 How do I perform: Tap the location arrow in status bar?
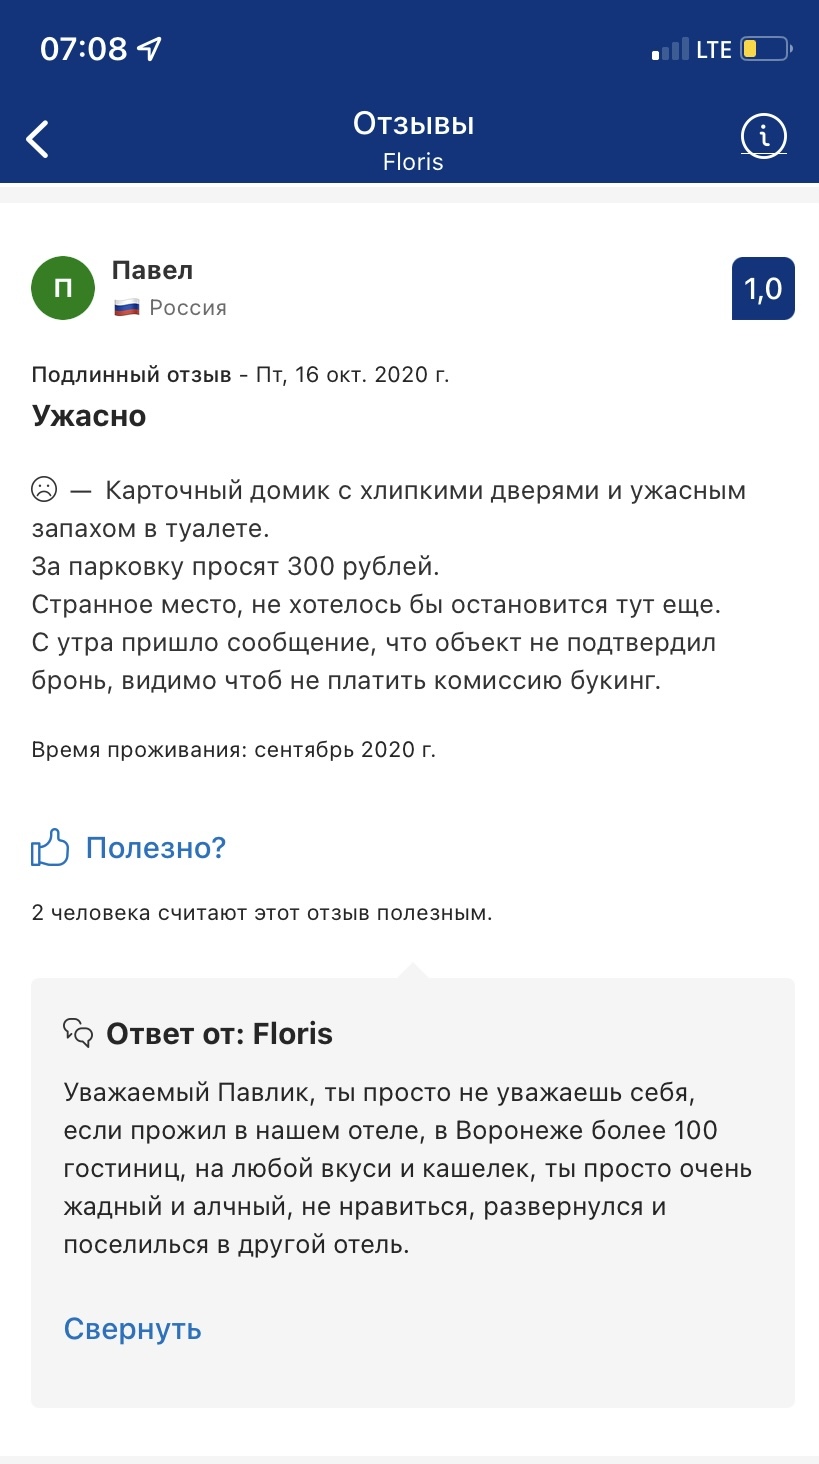click(x=150, y=49)
